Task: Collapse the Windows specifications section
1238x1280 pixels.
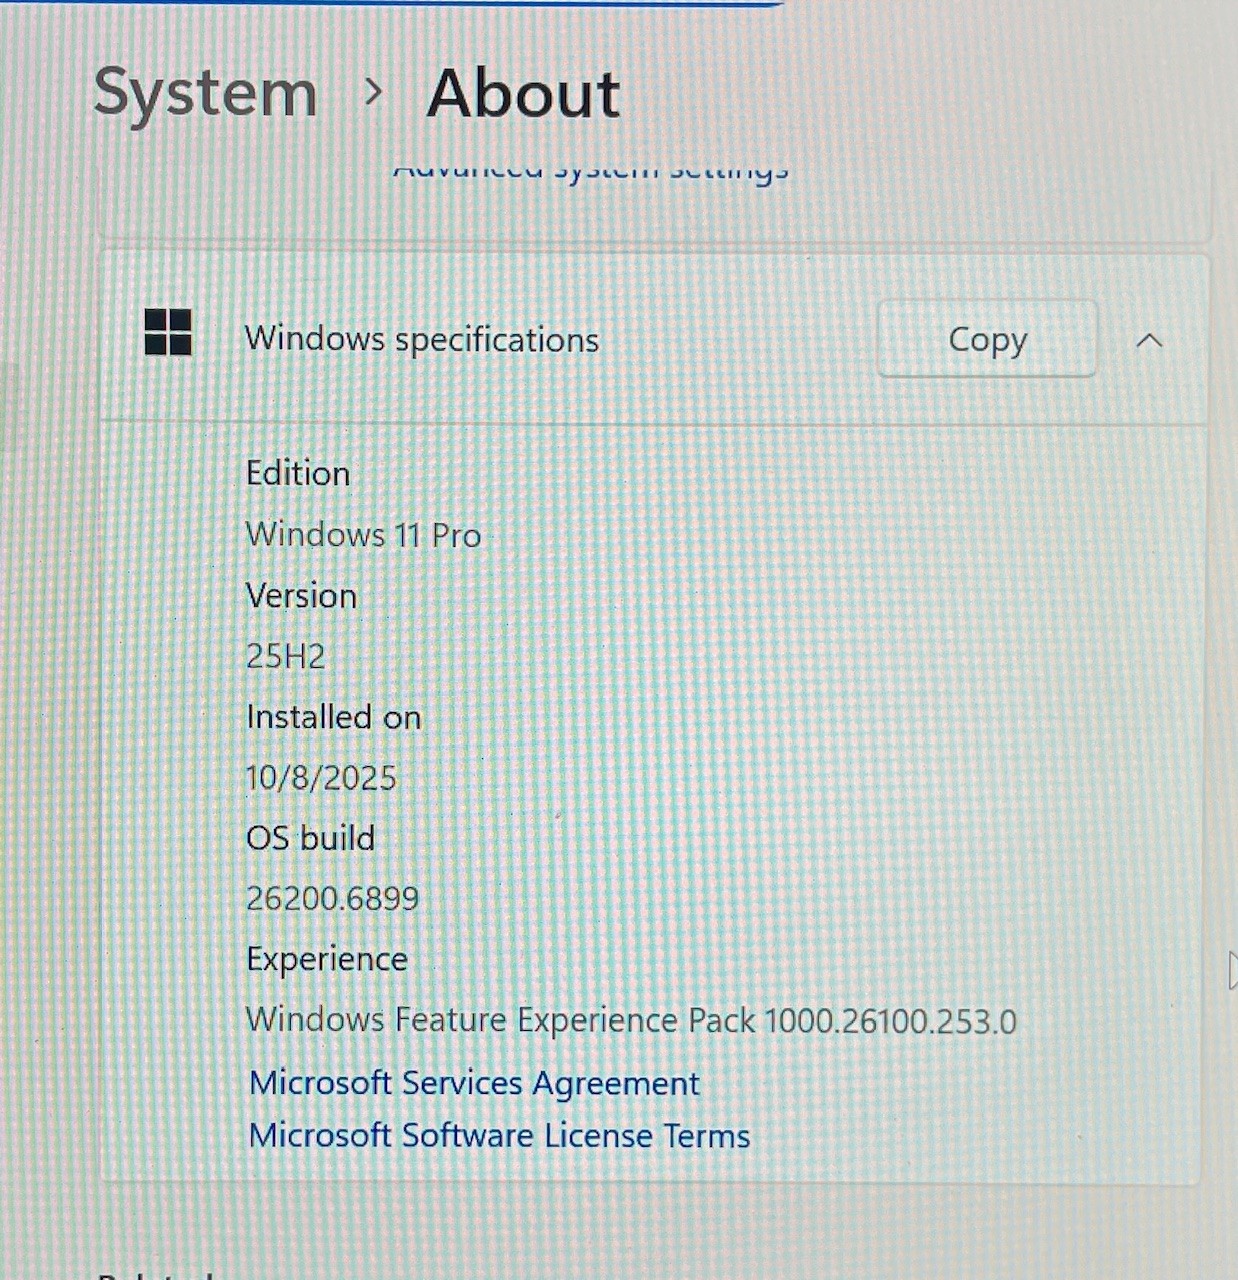Action: 1150,341
